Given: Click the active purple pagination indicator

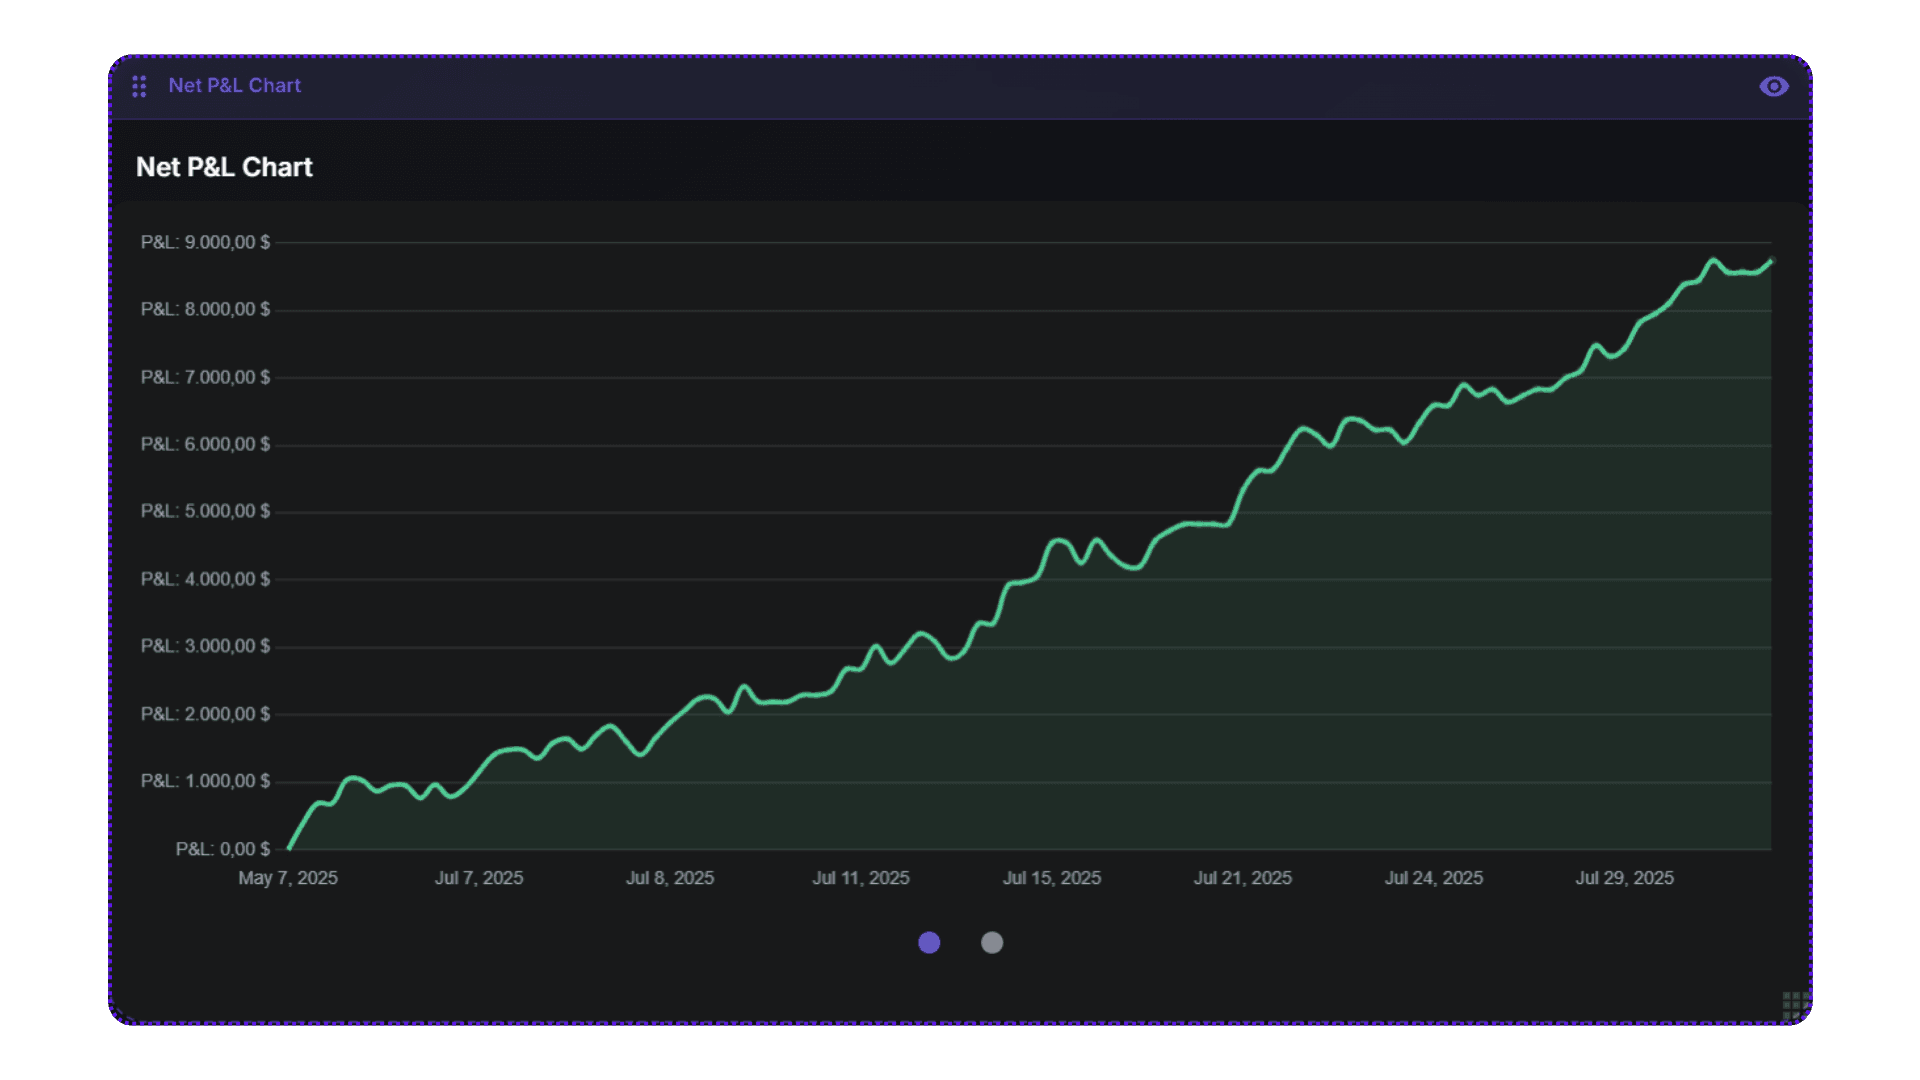Looking at the screenshot, I should [x=929, y=942].
